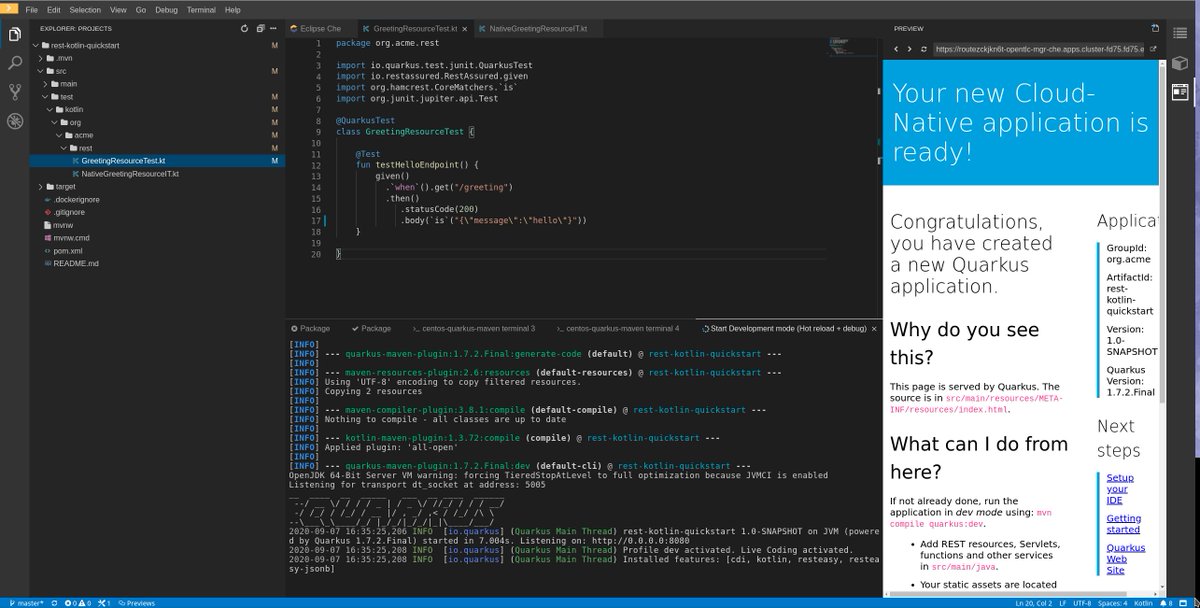Screen dimensions: 1200x608
Task: Go back in the Preview browser
Action: [896, 48]
